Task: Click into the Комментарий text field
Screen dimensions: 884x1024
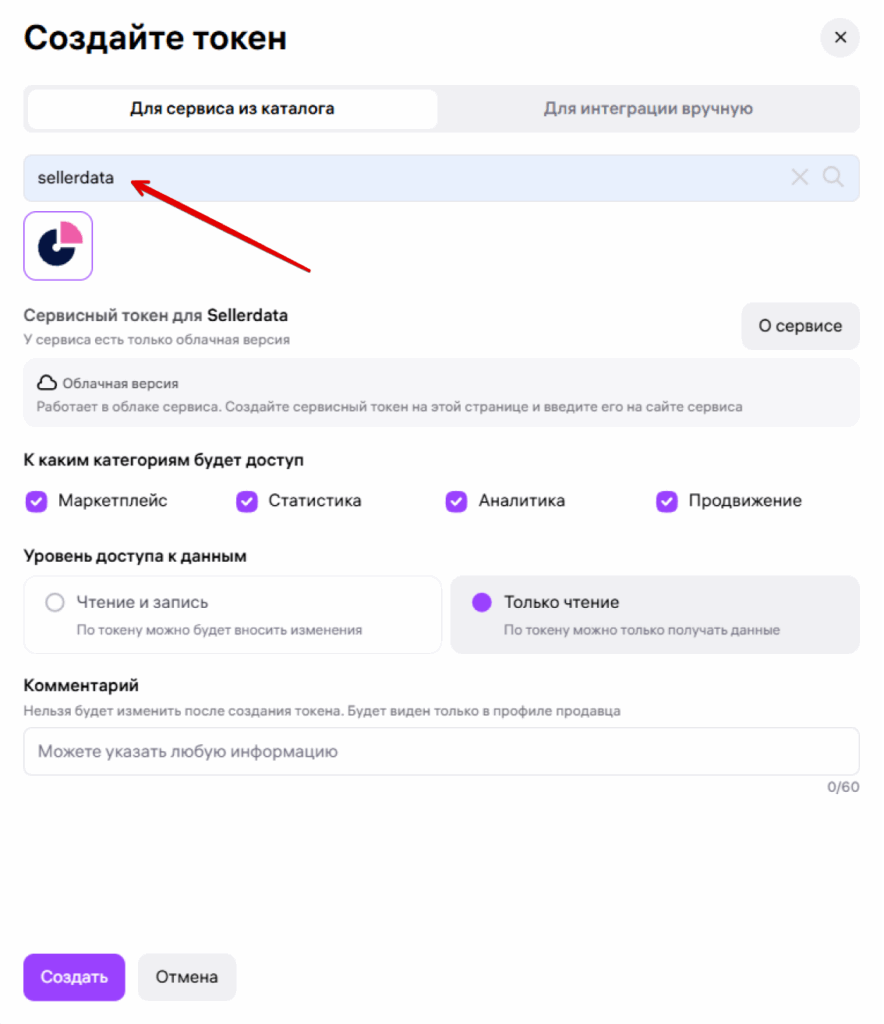Action: [x=441, y=751]
